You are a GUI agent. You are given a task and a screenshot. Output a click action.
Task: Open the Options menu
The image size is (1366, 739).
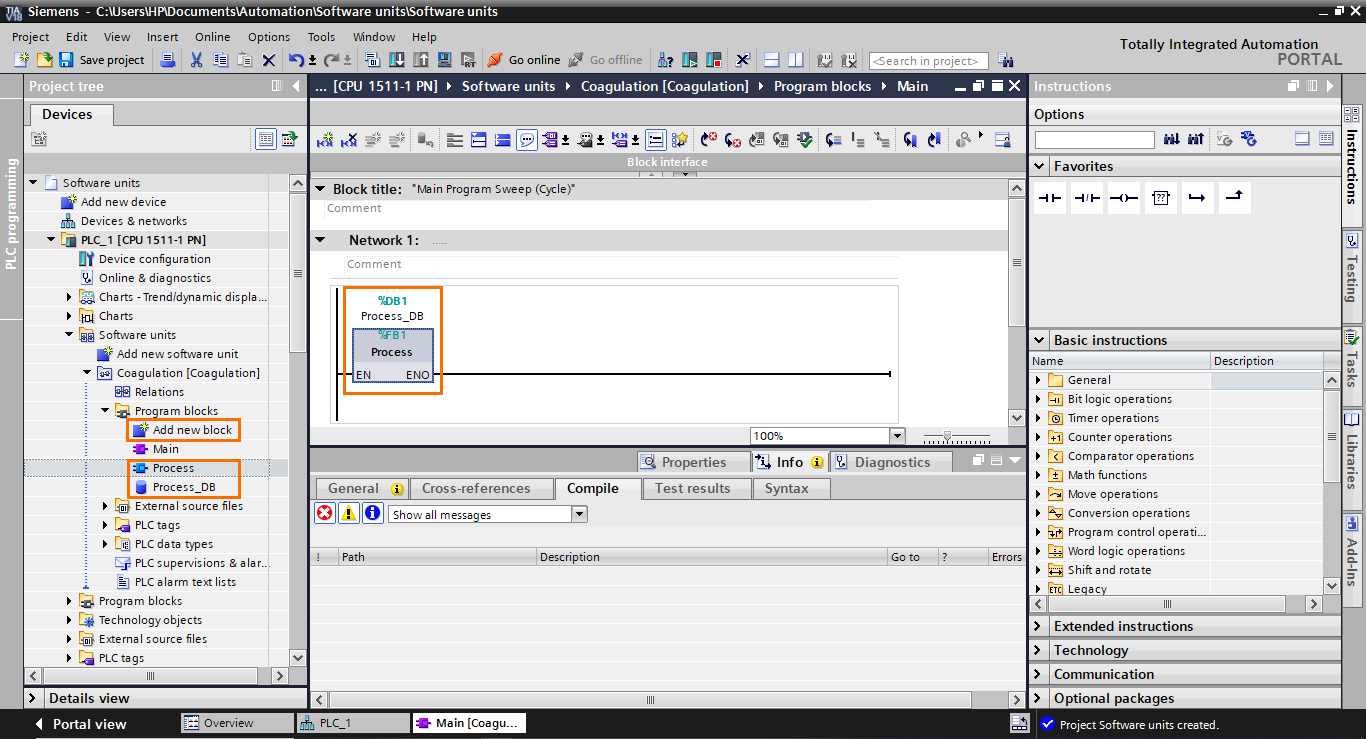pos(268,37)
